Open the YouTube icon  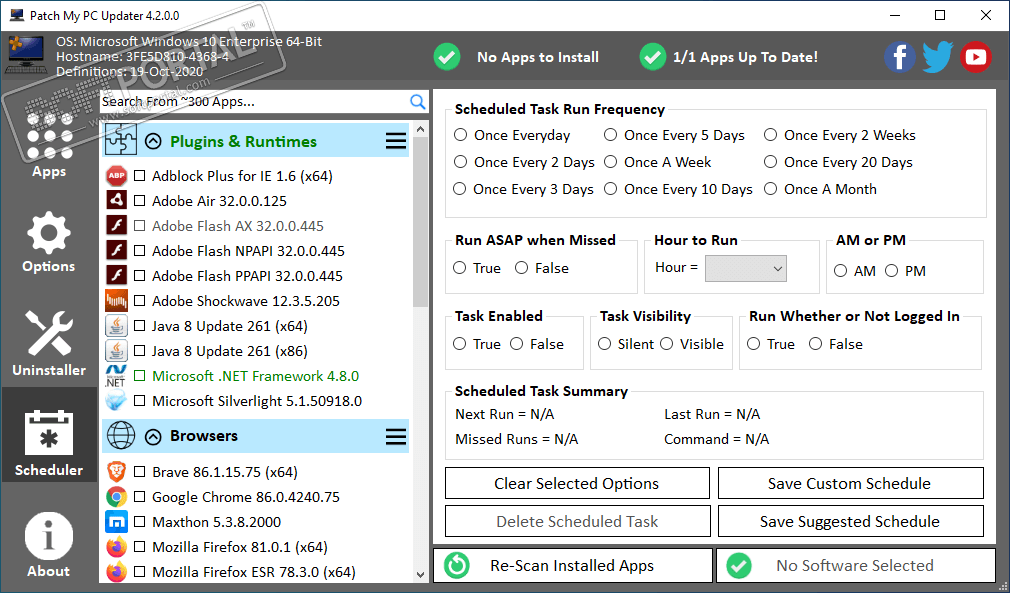pyautogui.click(x=976, y=57)
